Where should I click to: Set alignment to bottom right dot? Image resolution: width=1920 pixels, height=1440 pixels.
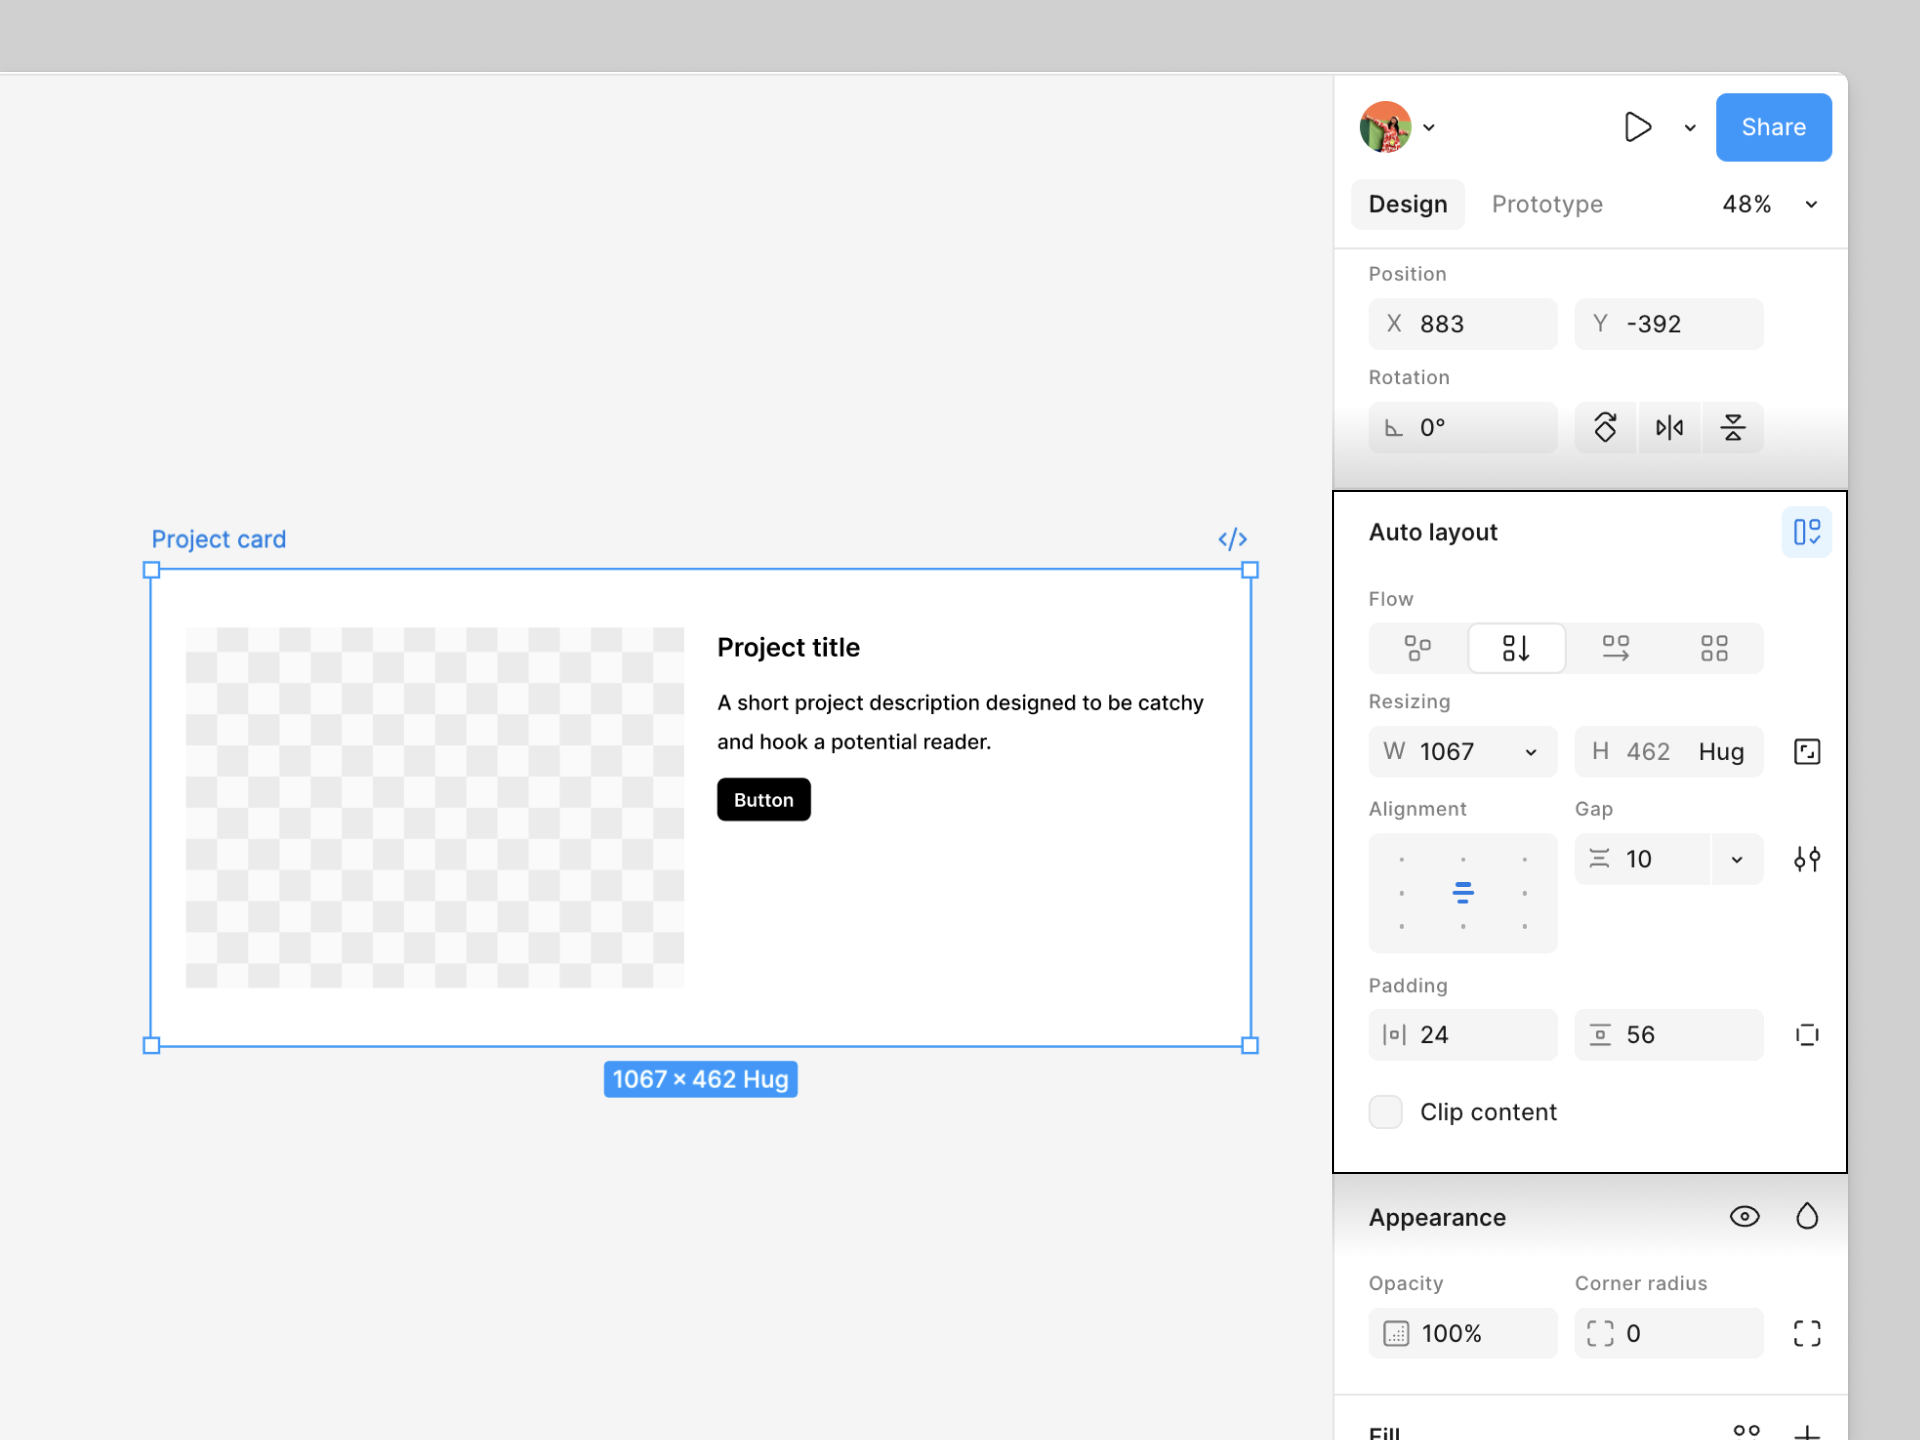tap(1524, 927)
